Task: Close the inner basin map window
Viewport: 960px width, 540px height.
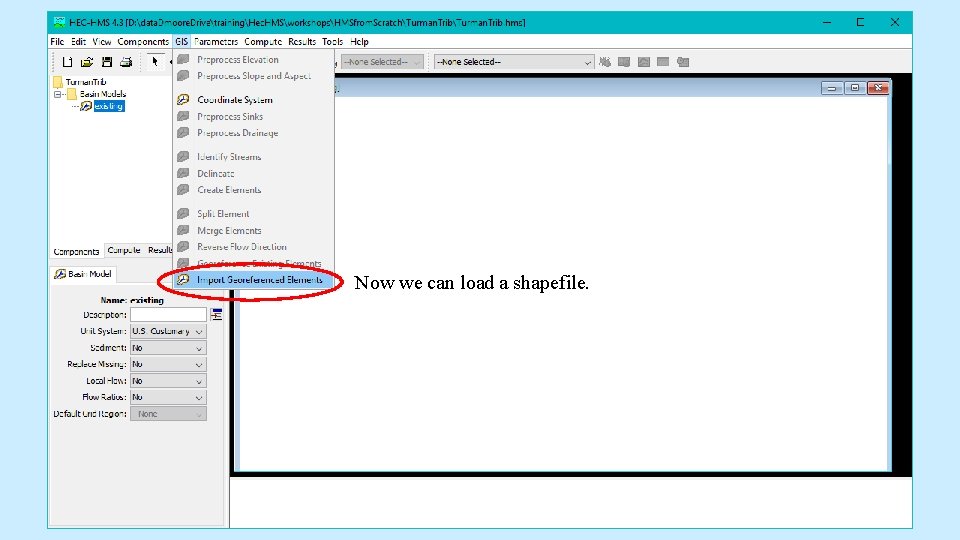Action: [878, 88]
